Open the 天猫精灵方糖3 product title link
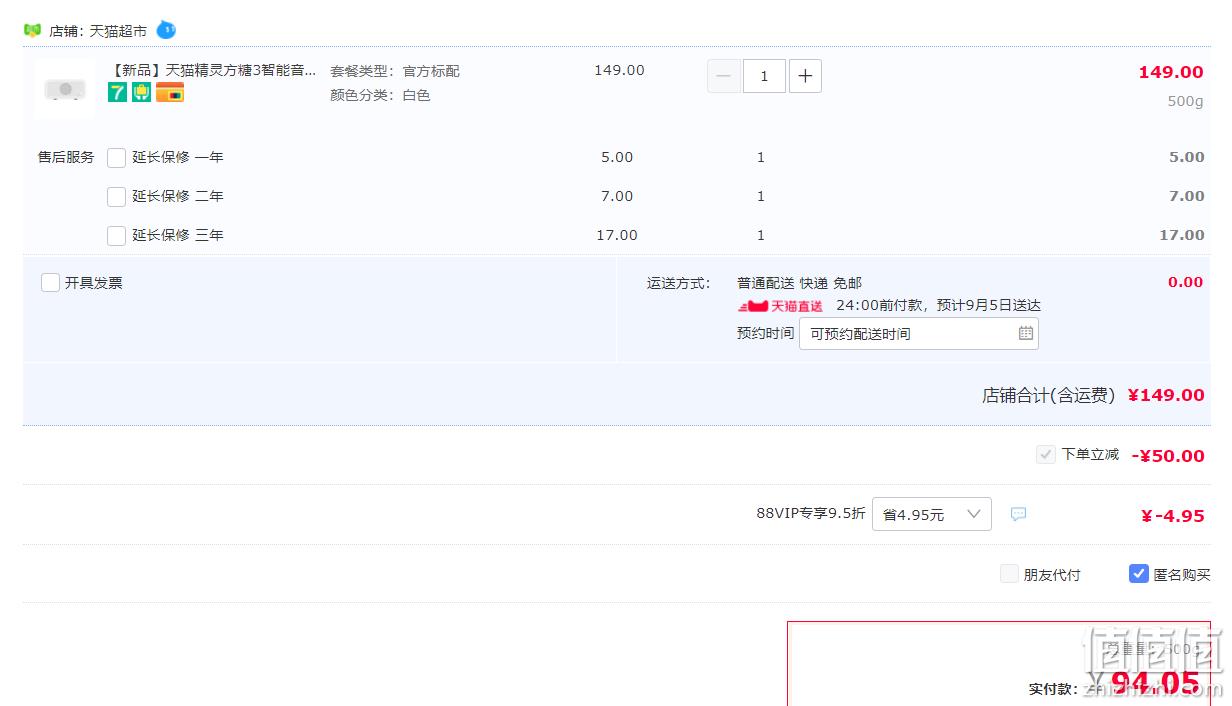Image resolution: width=1232 pixels, height=706 pixels. [213, 70]
